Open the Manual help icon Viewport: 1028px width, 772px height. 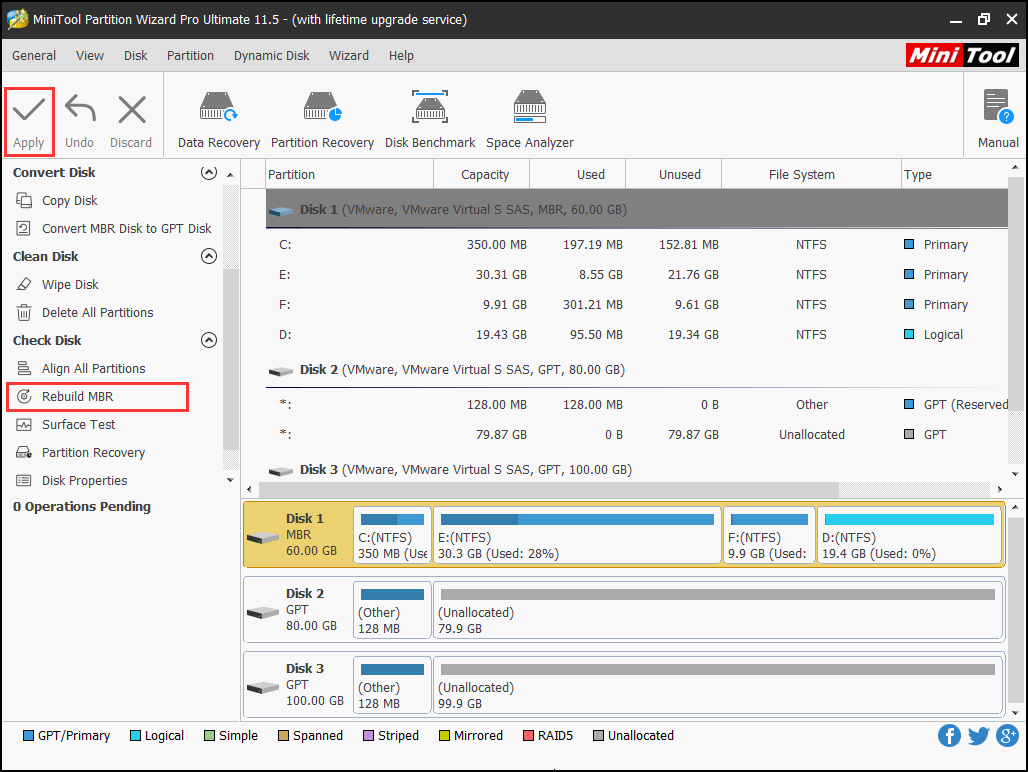[x=998, y=107]
